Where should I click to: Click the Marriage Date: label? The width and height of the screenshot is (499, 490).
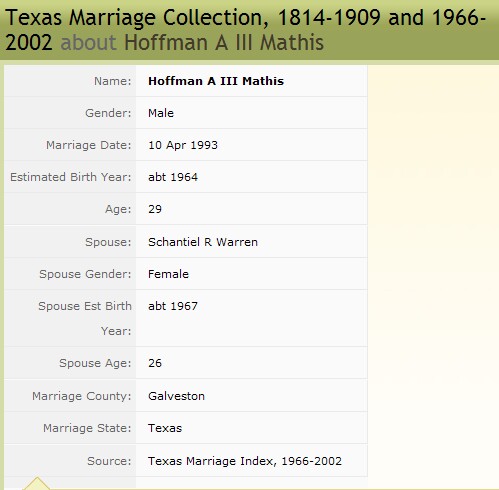[89, 145]
